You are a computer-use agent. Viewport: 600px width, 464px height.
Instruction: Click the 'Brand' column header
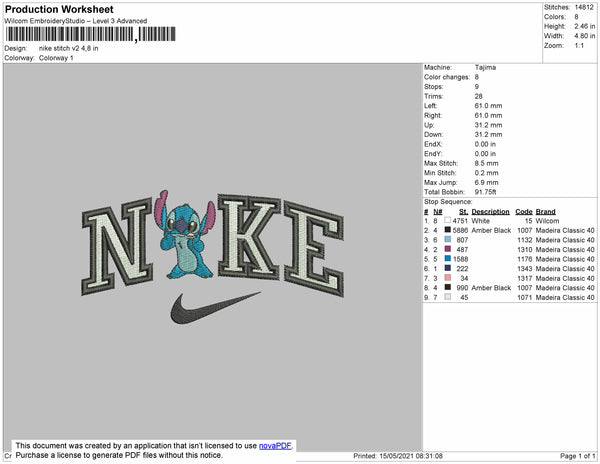pyautogui.click(x=545, y=212)
